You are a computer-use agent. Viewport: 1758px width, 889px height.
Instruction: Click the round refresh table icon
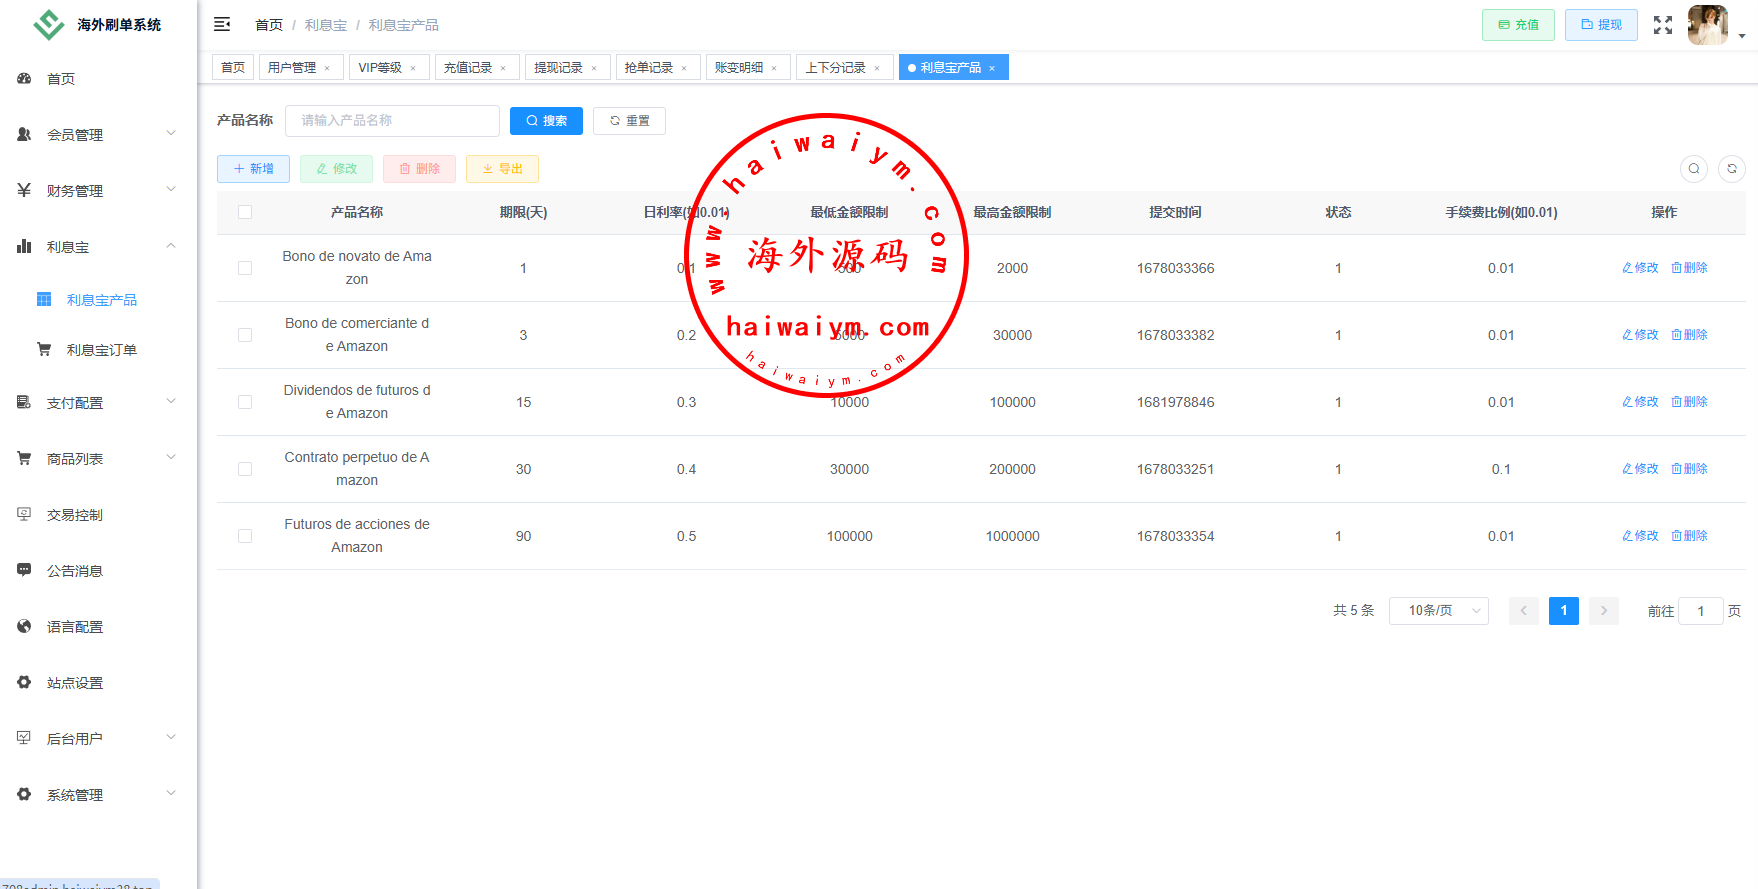1732,169
